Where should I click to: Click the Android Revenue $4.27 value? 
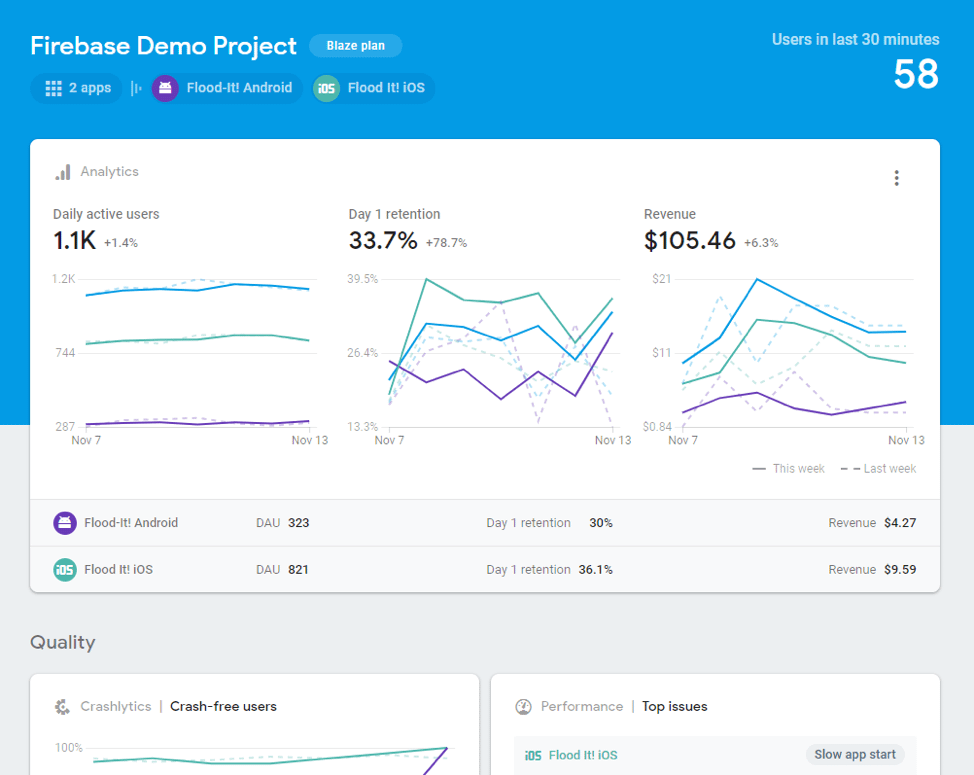(900, 523)
